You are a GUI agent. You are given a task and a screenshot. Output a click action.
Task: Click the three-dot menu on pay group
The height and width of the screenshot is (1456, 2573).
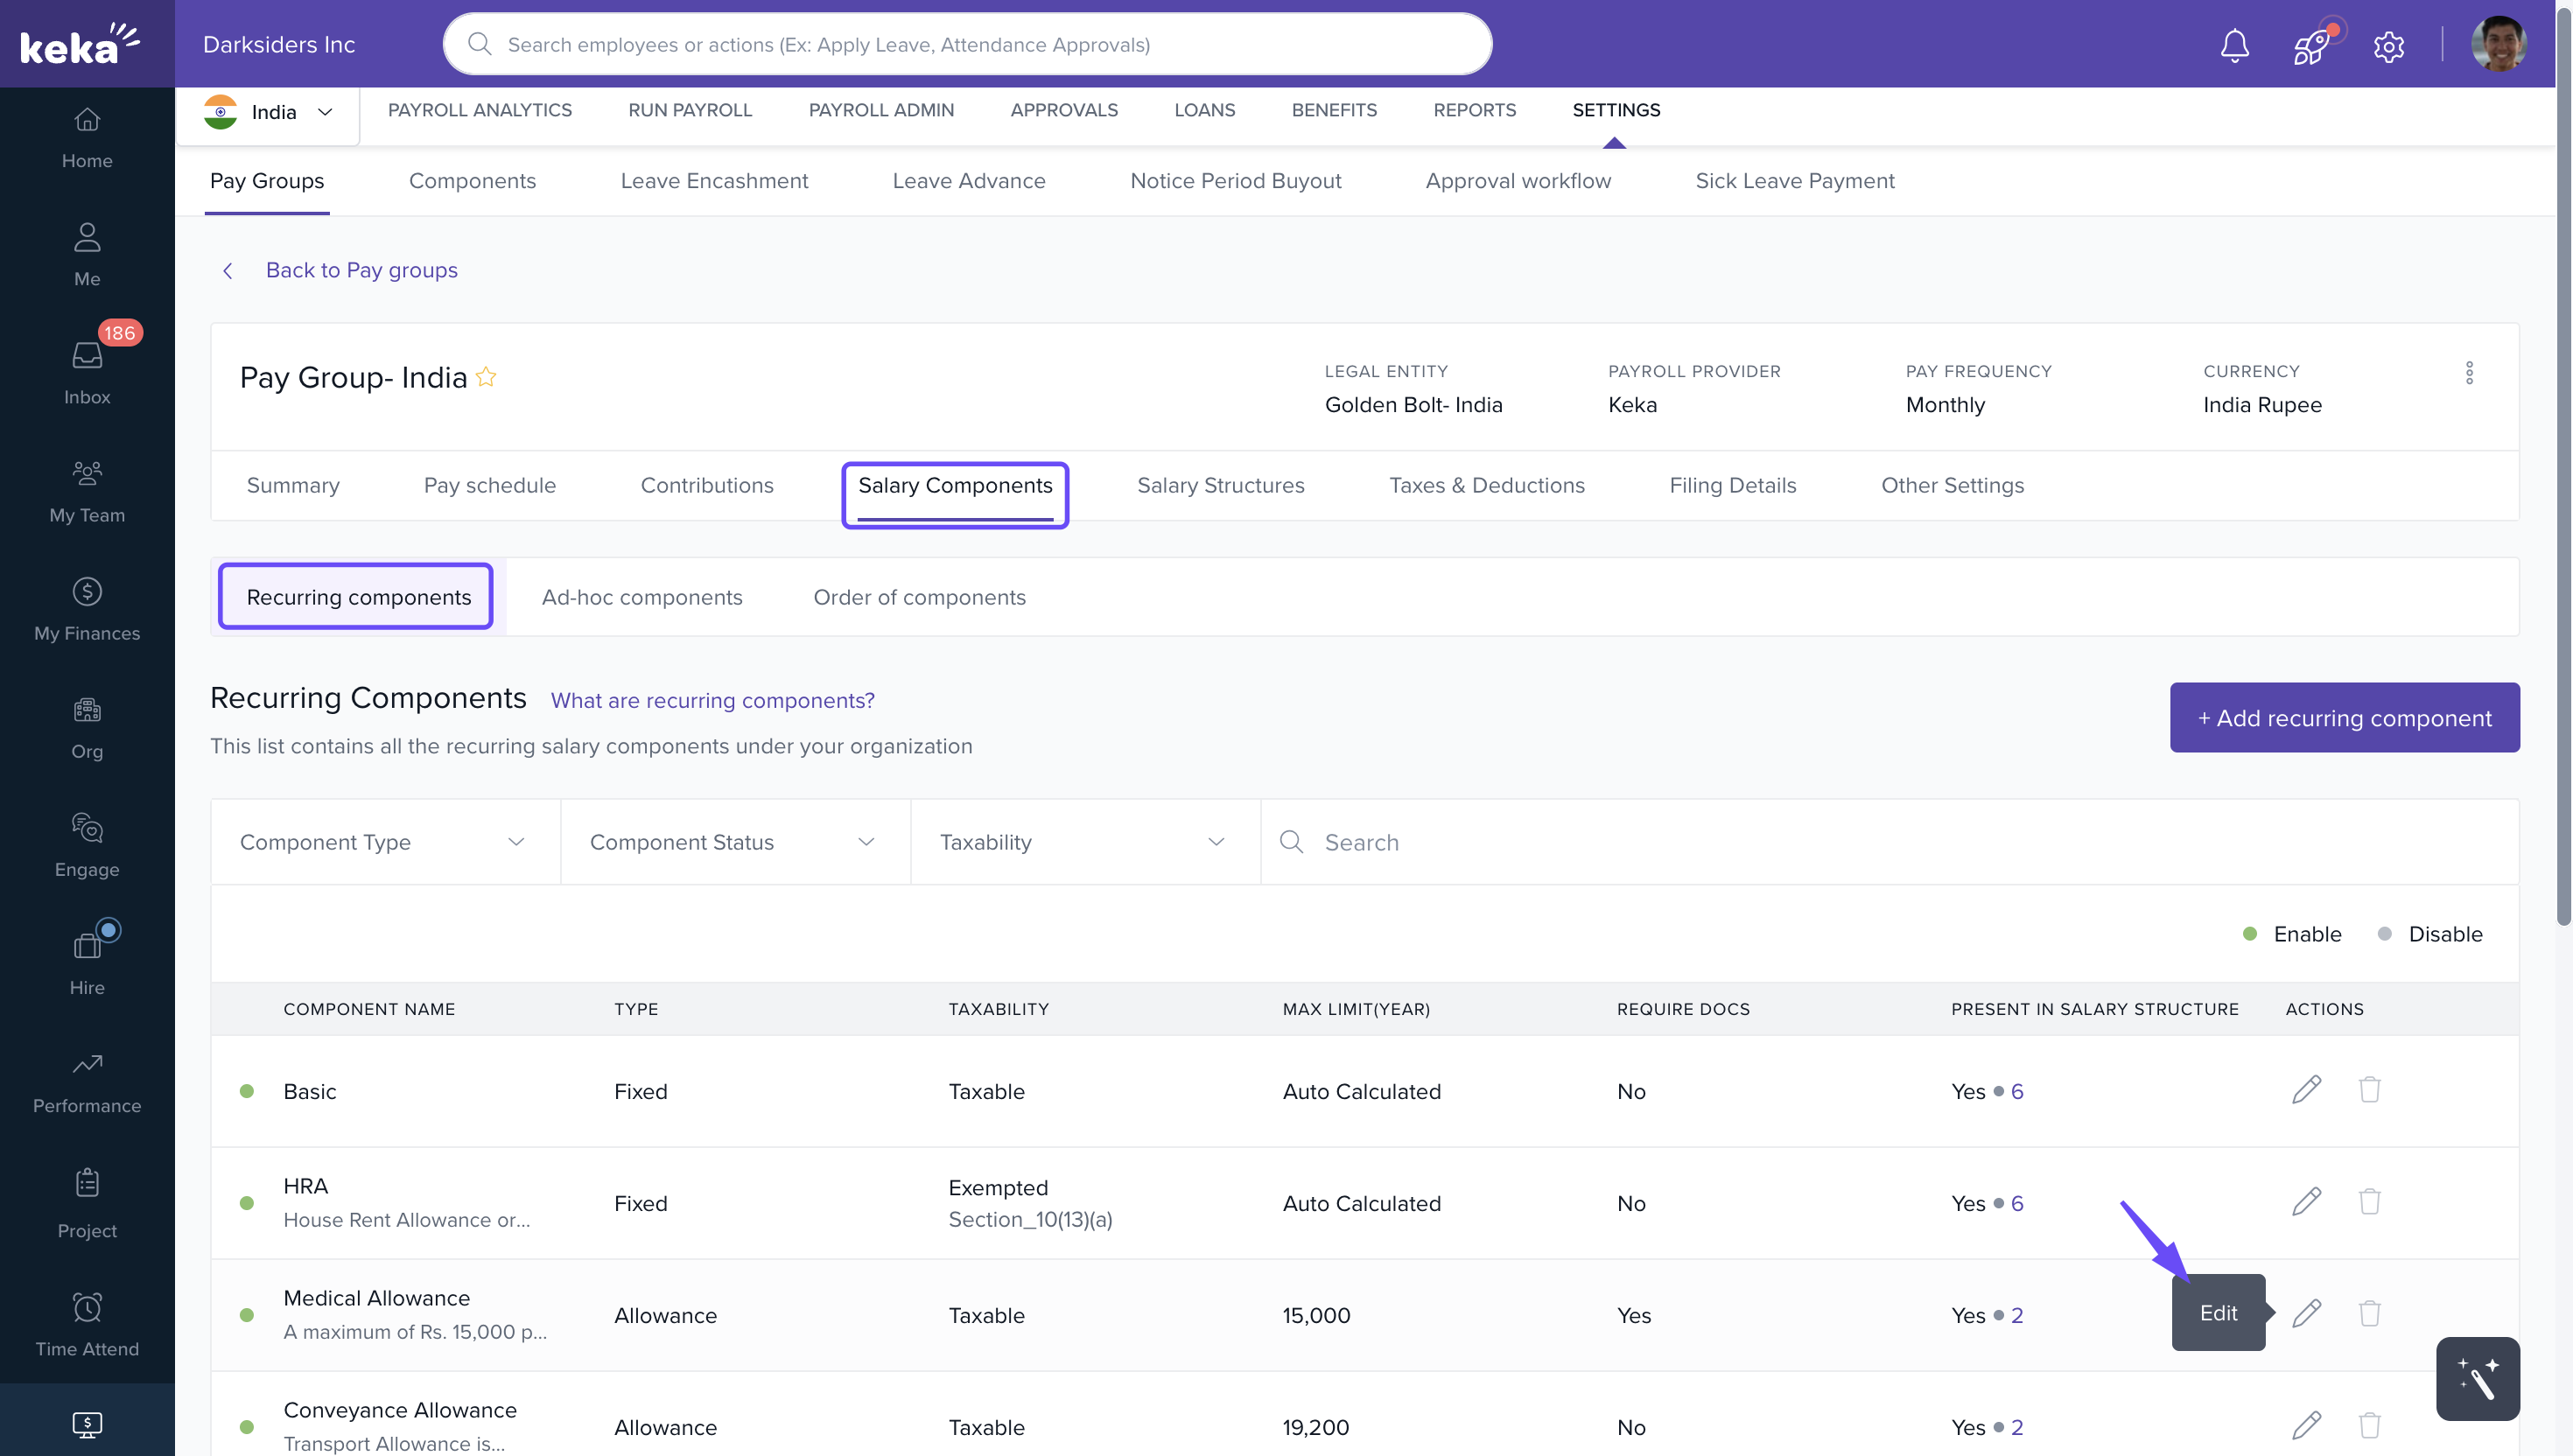point(2469,373)
